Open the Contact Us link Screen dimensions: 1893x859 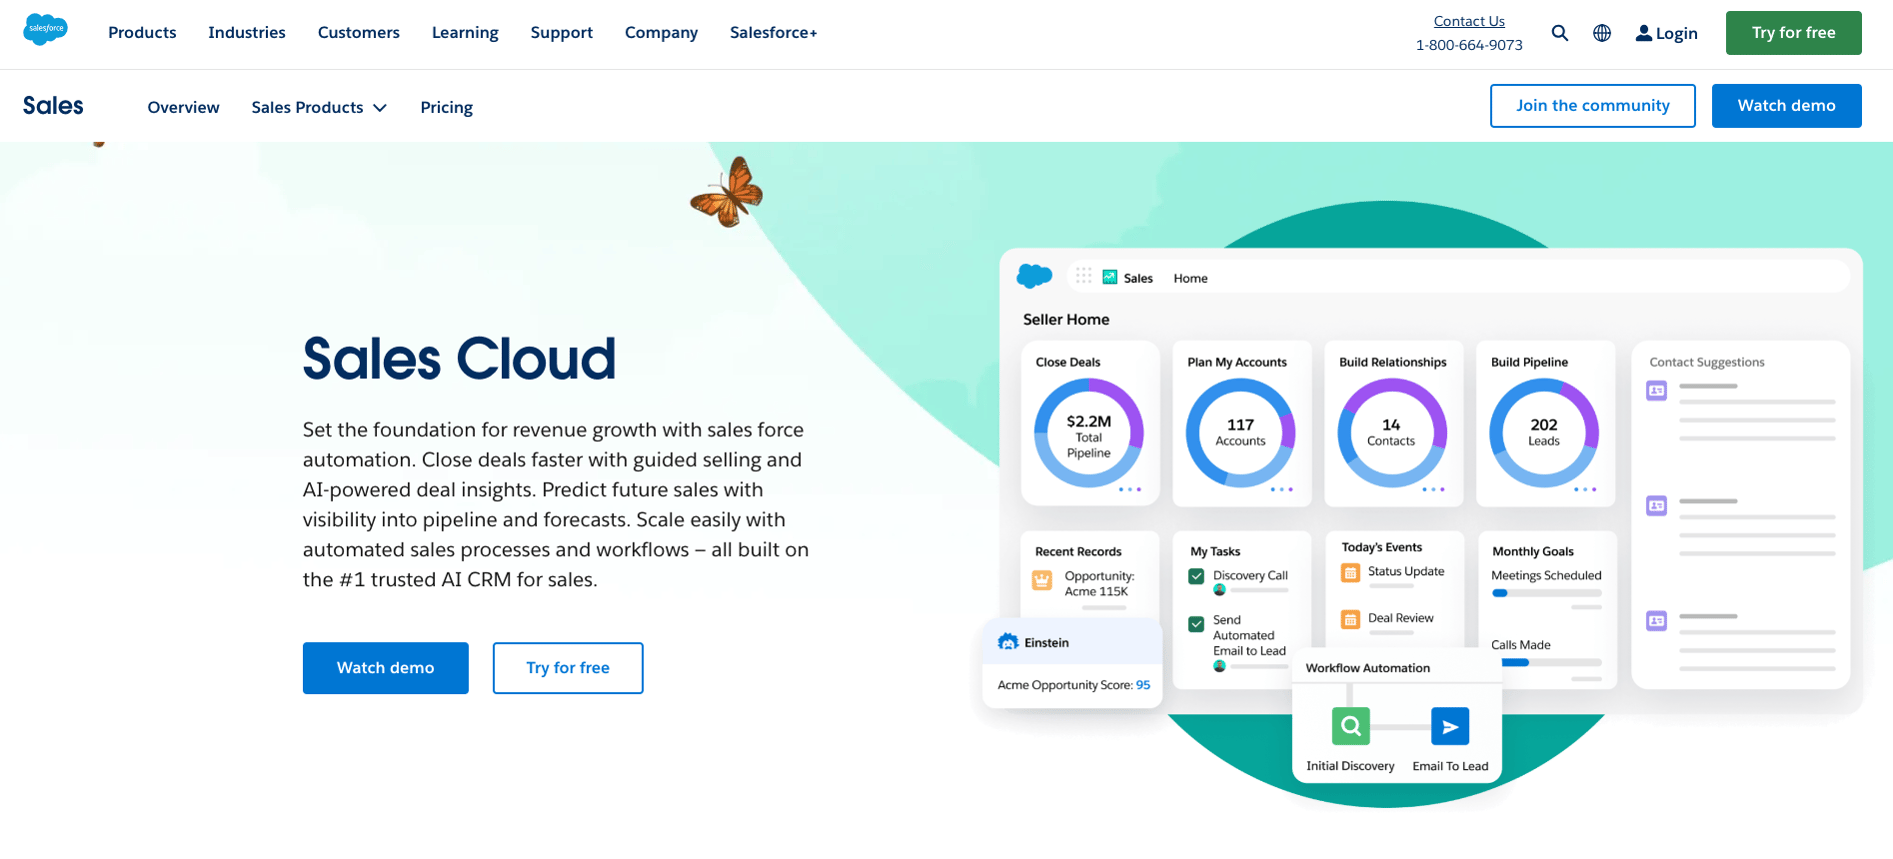1469,21
